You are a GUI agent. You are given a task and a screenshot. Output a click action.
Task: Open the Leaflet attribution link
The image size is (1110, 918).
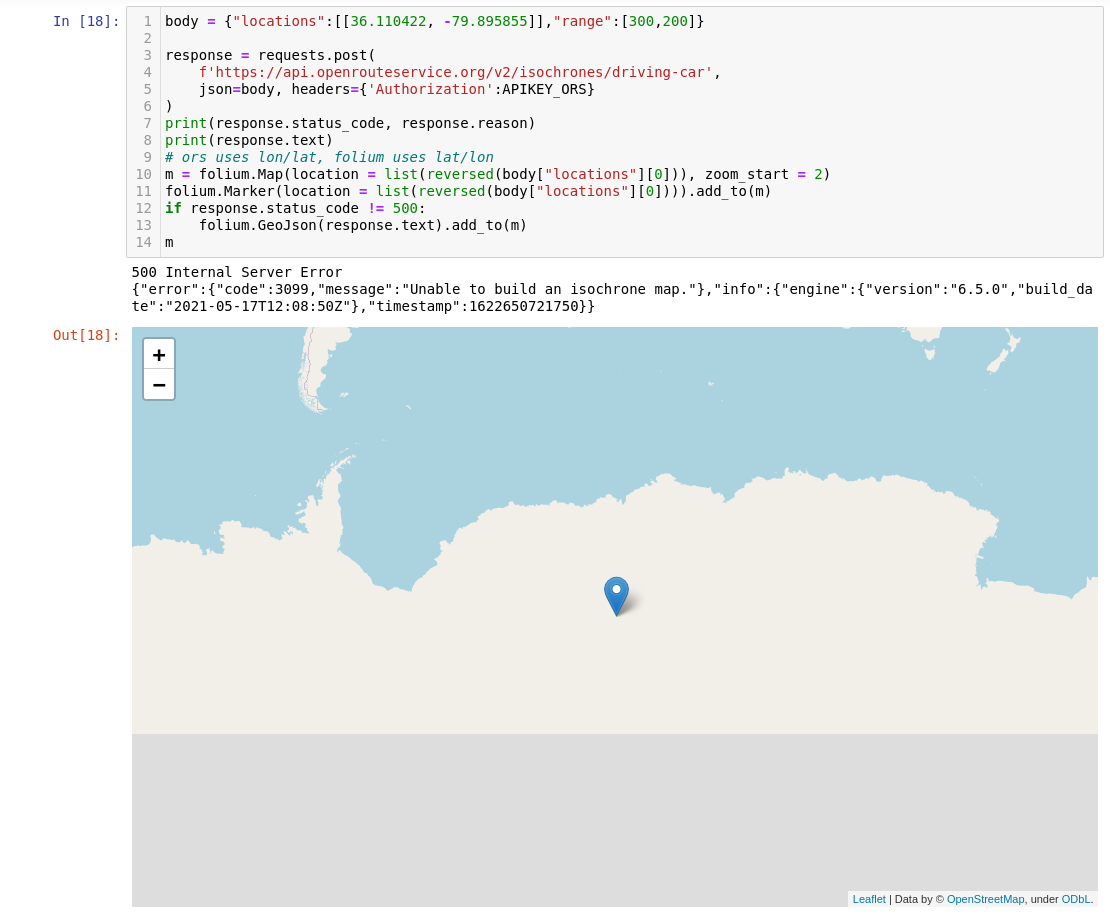pyautogui.click(x=868, y=898)
